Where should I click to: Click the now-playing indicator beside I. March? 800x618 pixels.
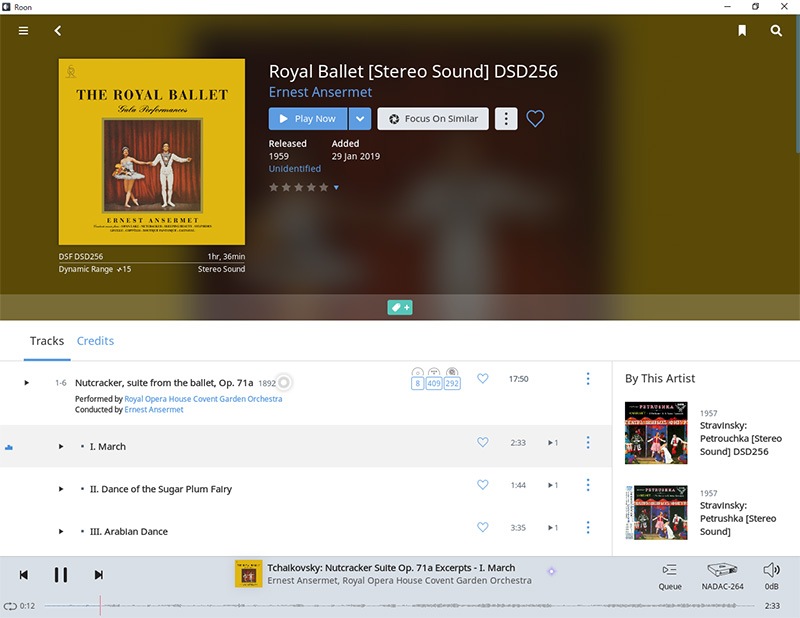[9, 448]
